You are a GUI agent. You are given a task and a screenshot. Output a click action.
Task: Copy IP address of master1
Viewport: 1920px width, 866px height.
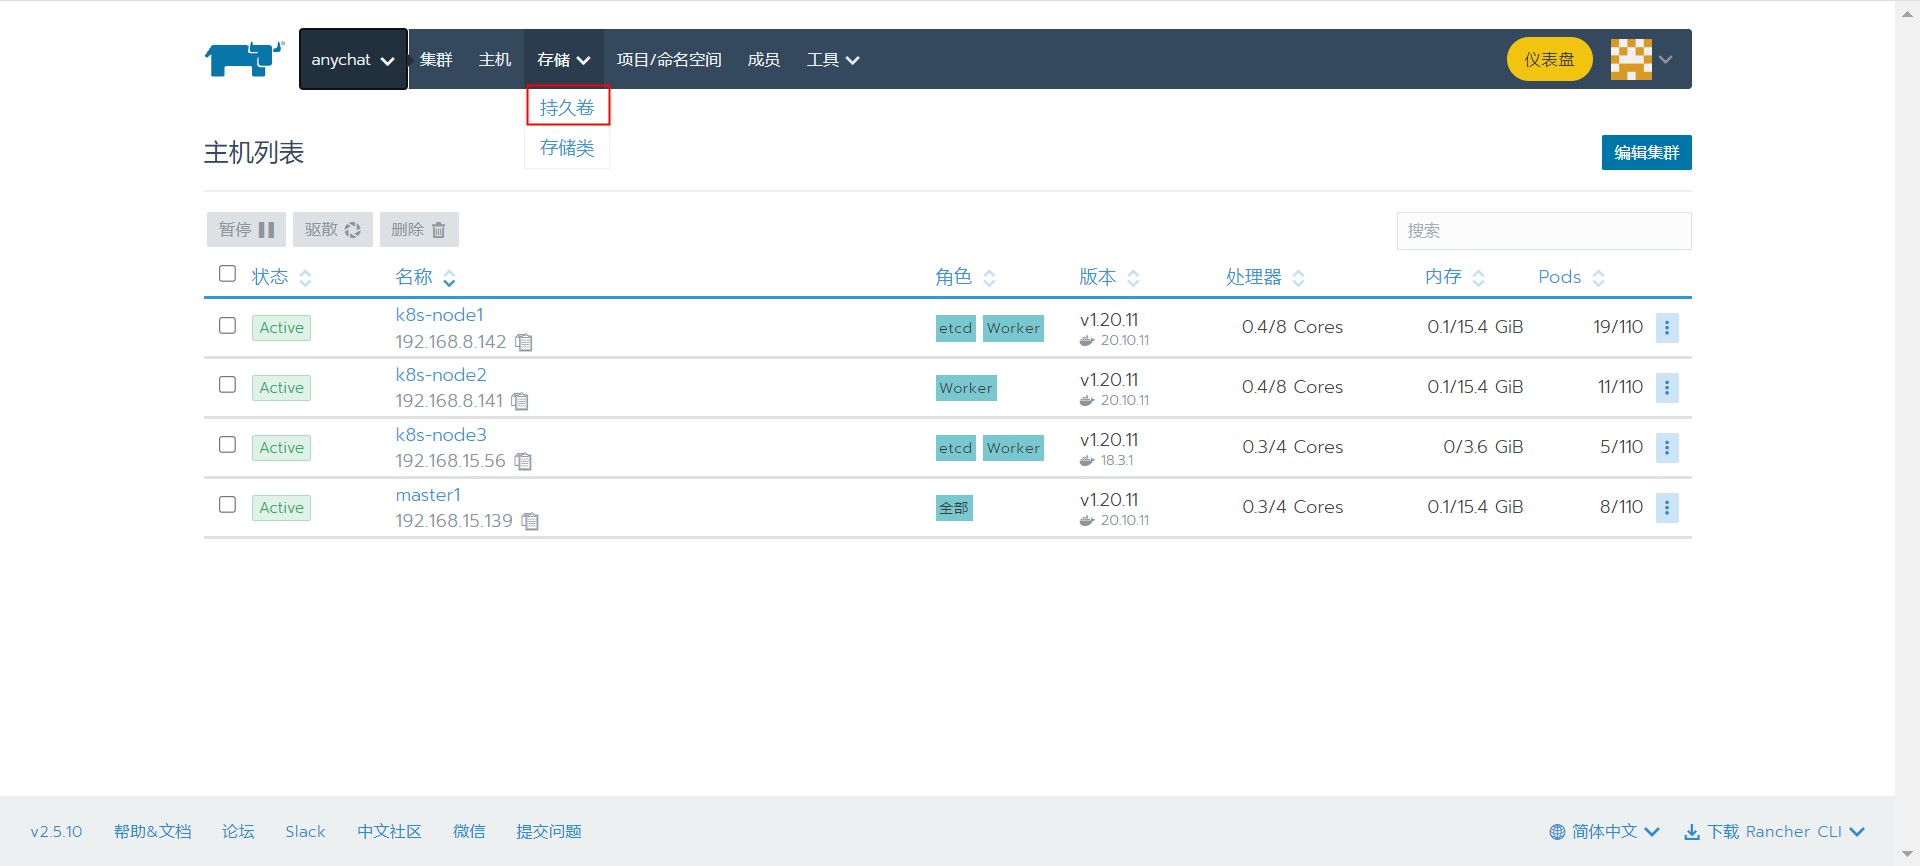[x=530, y=521]
